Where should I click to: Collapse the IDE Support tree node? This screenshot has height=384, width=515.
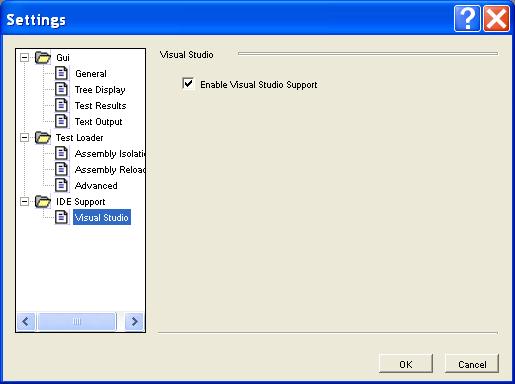tap(24, 201)
